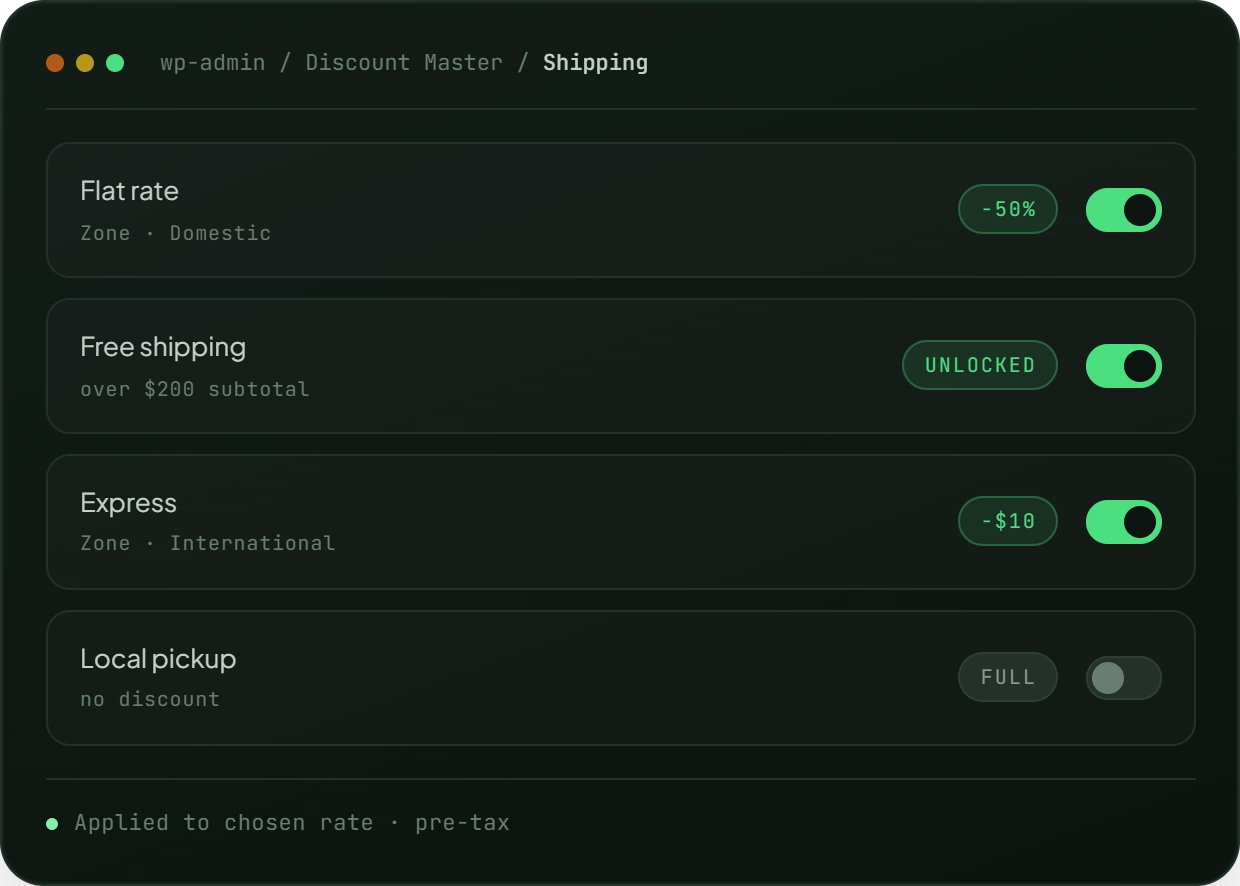Click the UNLOCKED badge on Free shipping
This screenshot has width=1240, height=886.
pyautogui.click(x=980, y=366)
